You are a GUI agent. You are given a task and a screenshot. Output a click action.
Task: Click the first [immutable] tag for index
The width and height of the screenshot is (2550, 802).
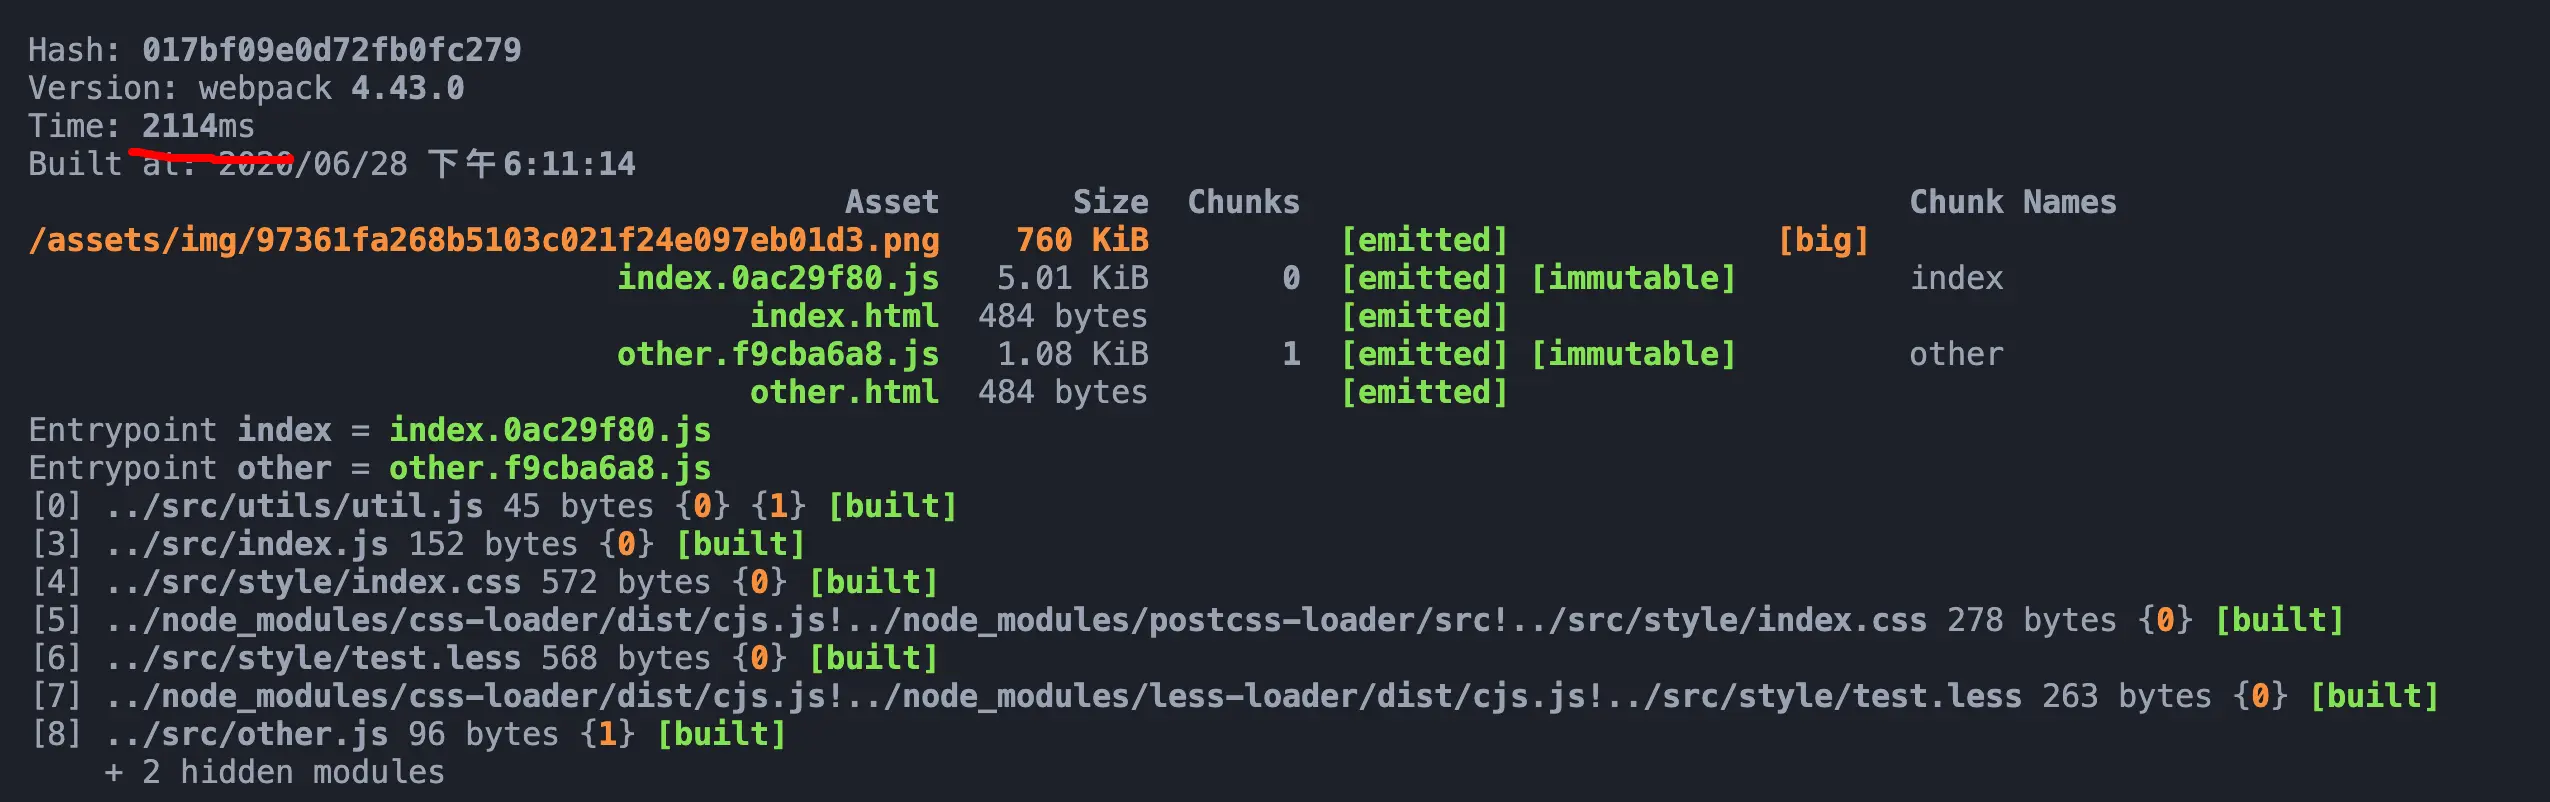pyautogui.click(x=1633, y=278)
